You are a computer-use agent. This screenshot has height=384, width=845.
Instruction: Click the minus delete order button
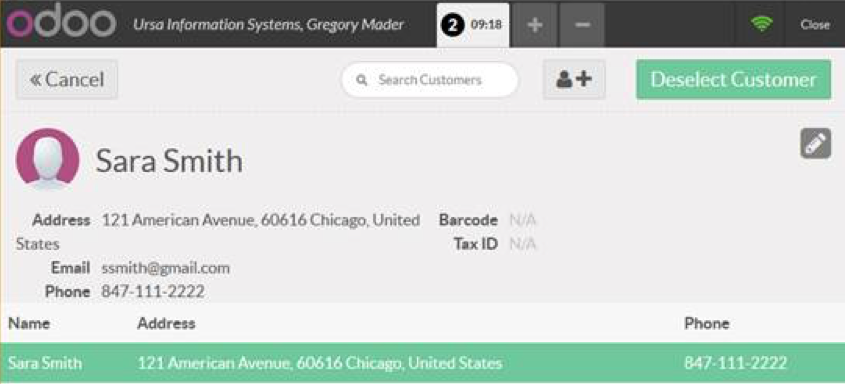click(x=581, y=25)
